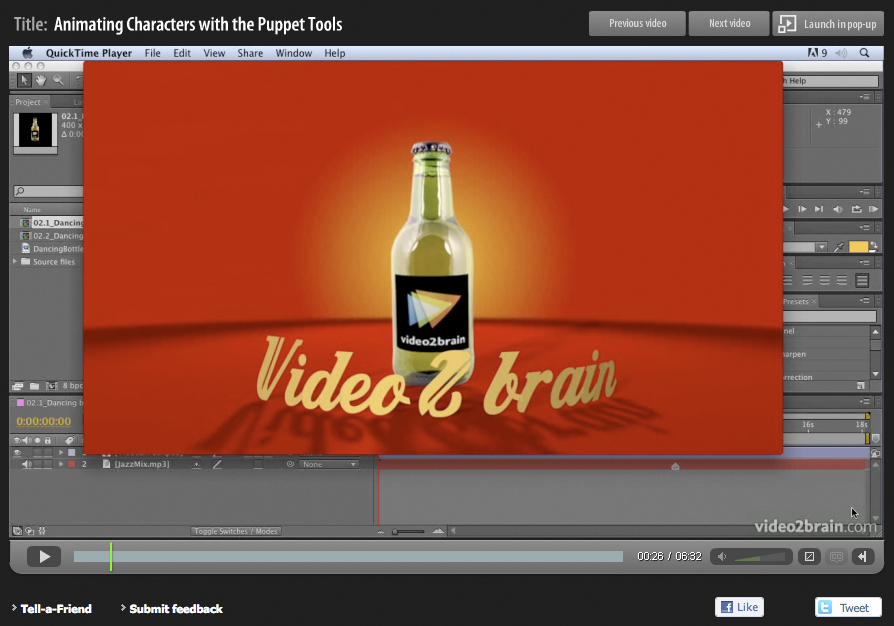Select the Zoom magnifier tool
This screenshot has height=626, width=894.
pos(59,80)
